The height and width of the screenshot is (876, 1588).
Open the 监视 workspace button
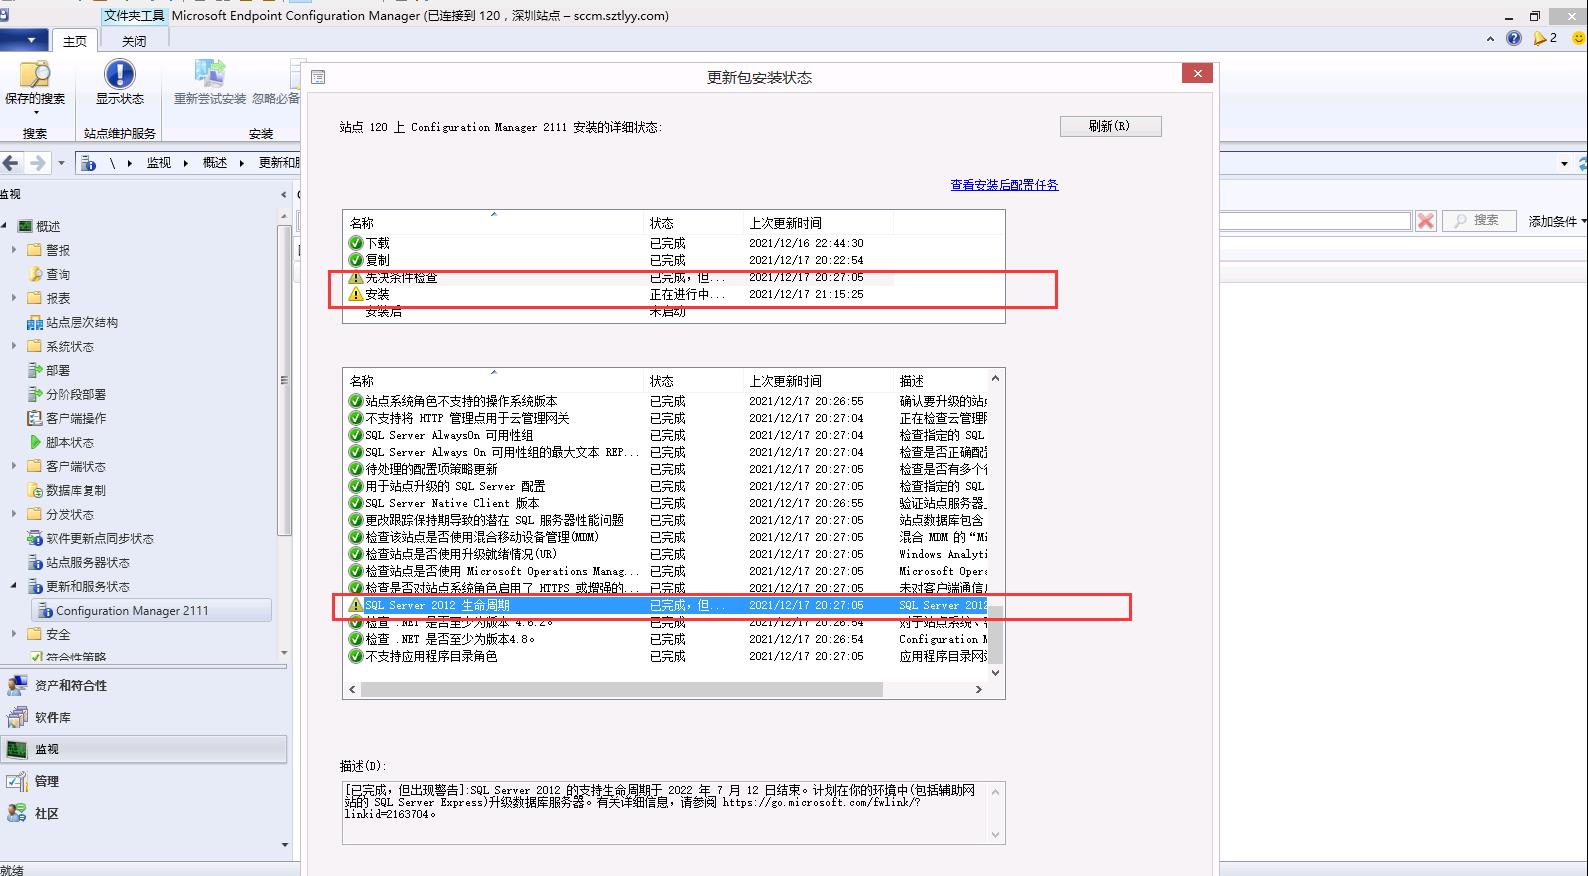click(x=144, y=749)
